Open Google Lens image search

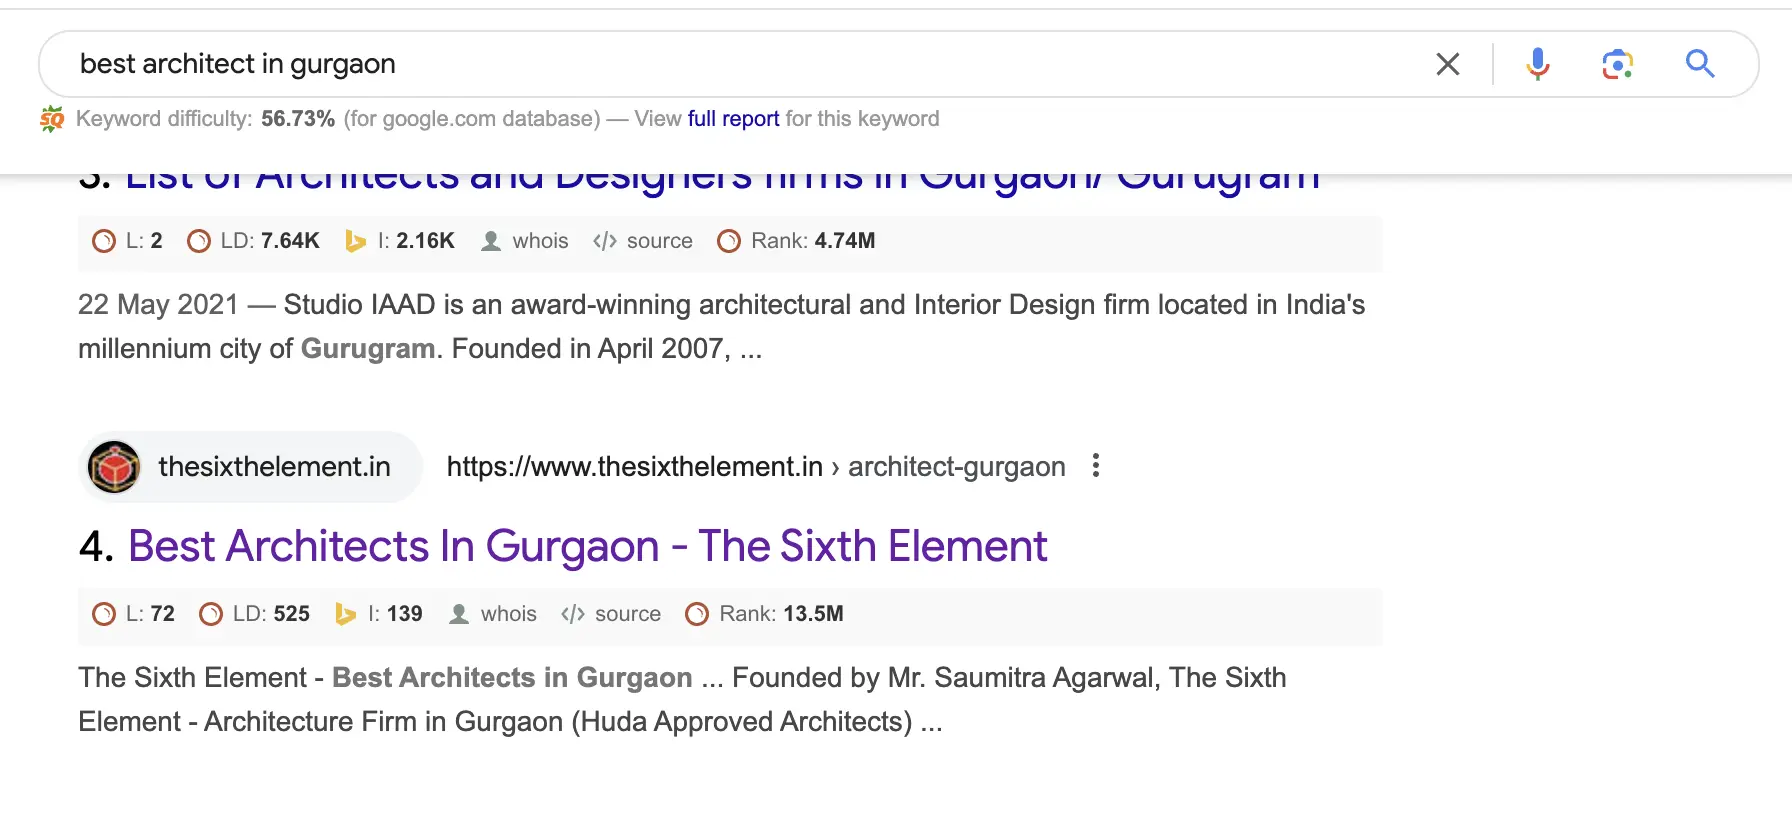pyautogui.click(x=1617, y=64)
